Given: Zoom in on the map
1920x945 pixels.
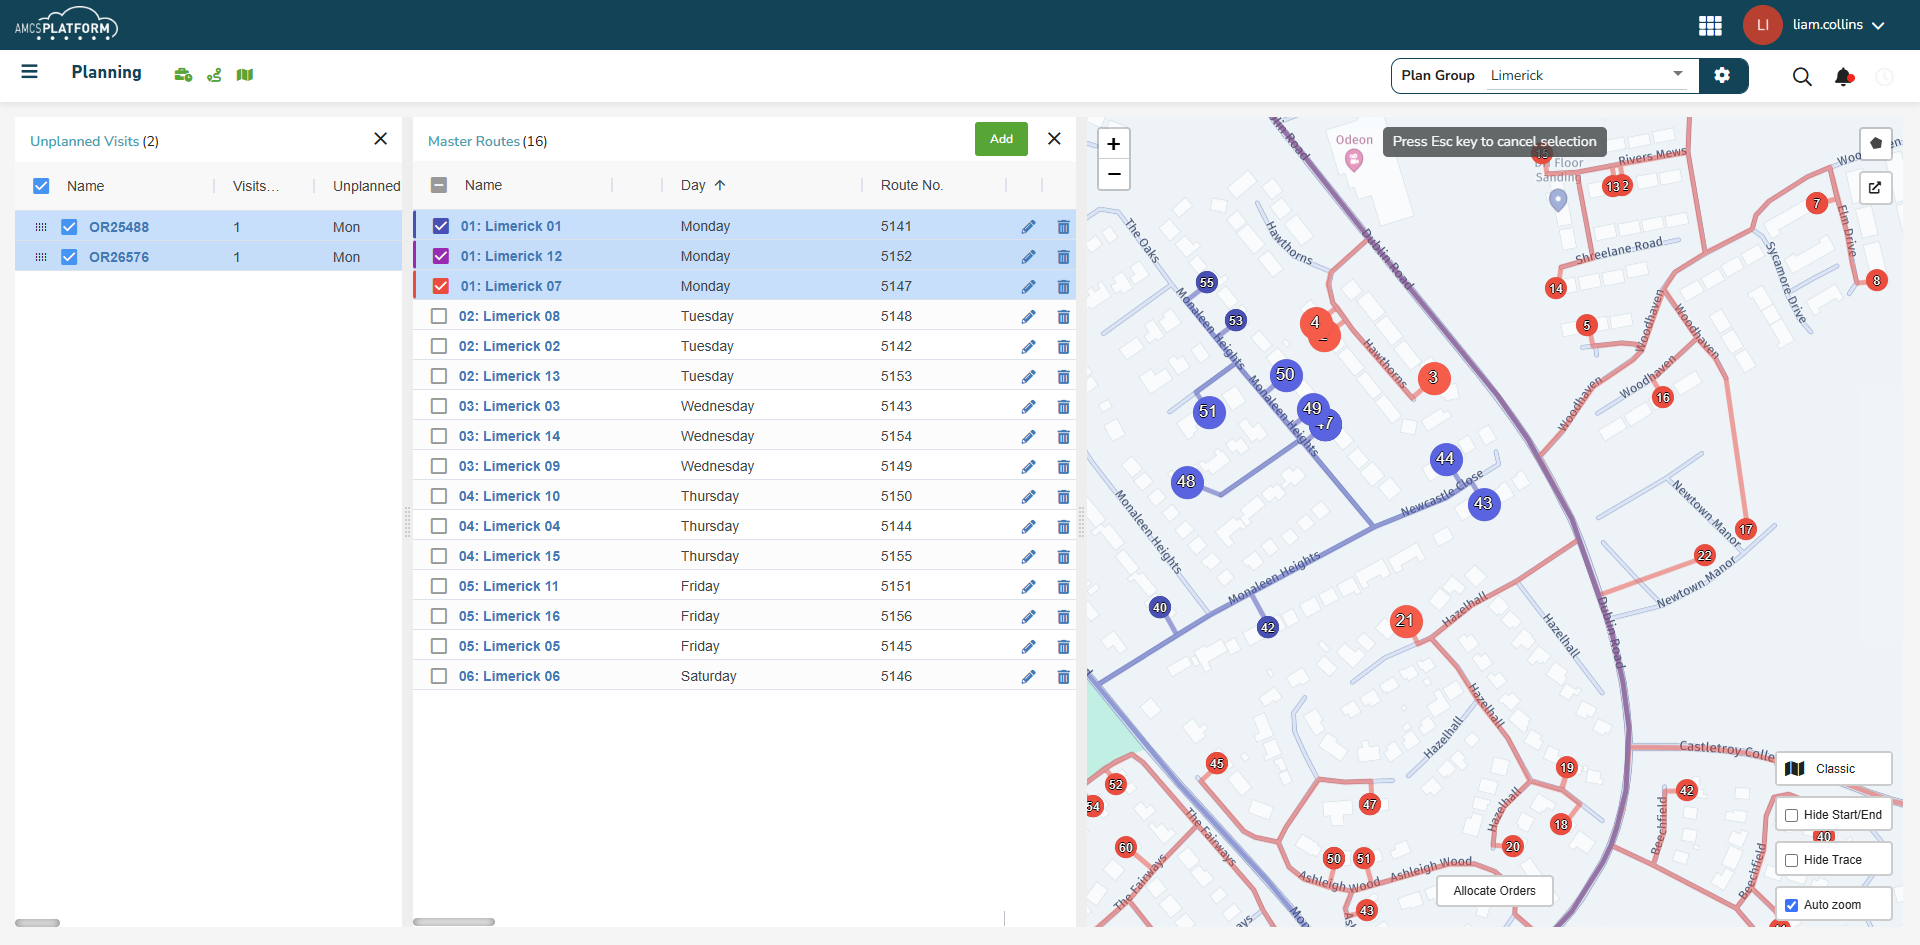Looking at the screenshot, I should 1113,144.
